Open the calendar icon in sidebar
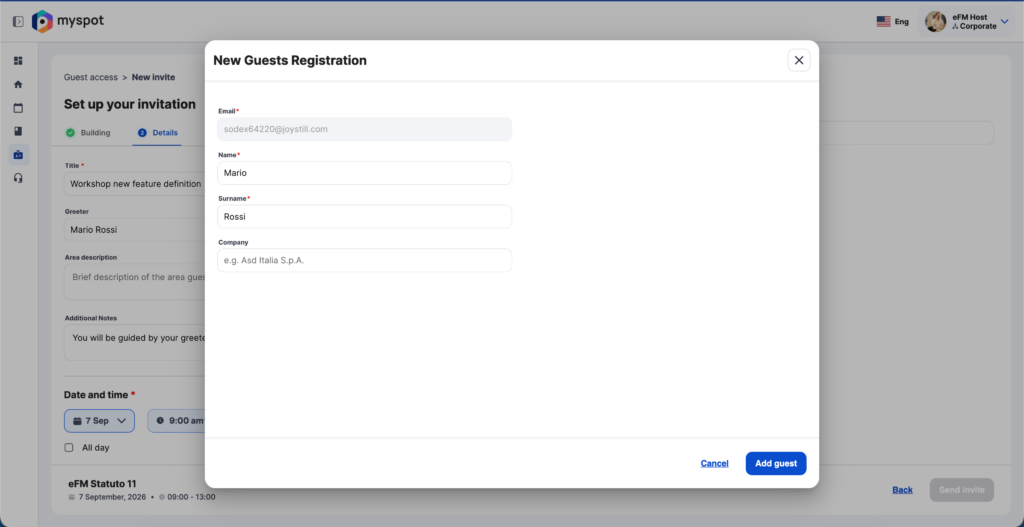Screen dimensions: 1024x527 pyautogui.click(x=18, y=108)
